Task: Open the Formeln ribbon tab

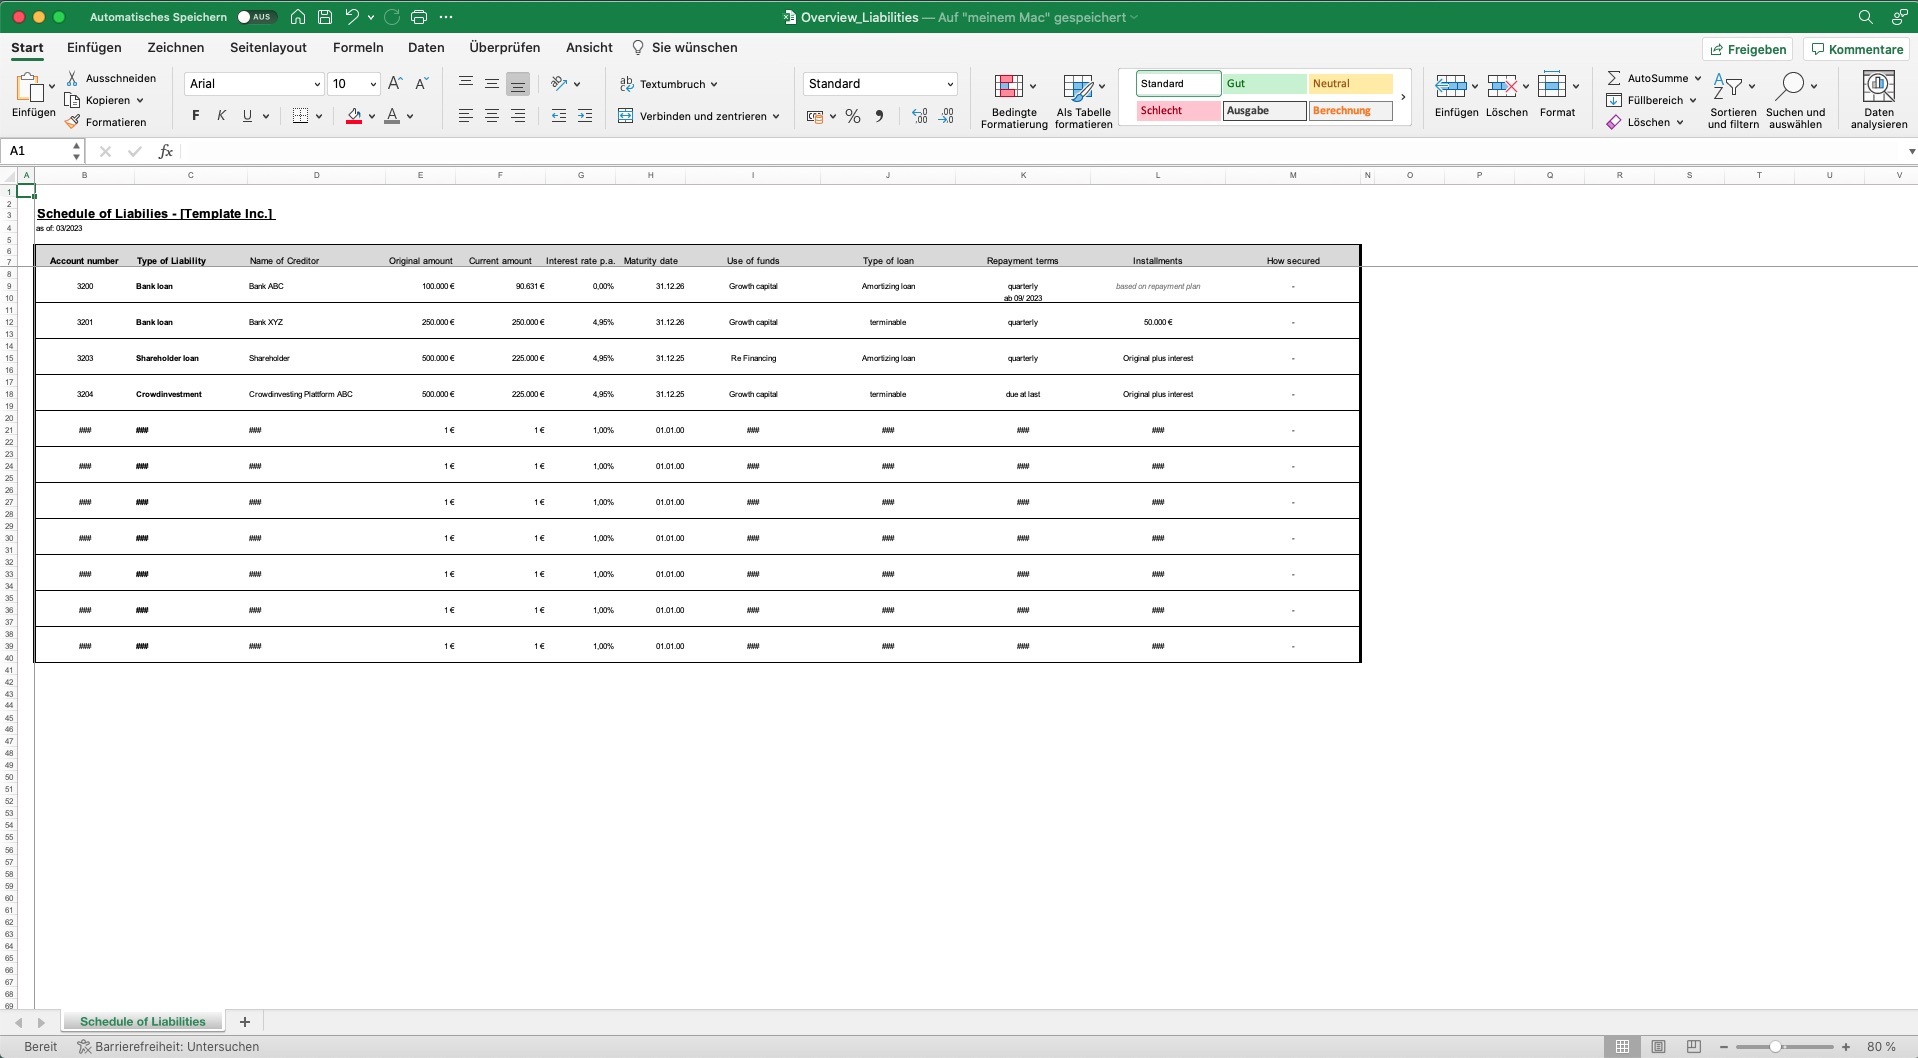Action: pos(358,47)
